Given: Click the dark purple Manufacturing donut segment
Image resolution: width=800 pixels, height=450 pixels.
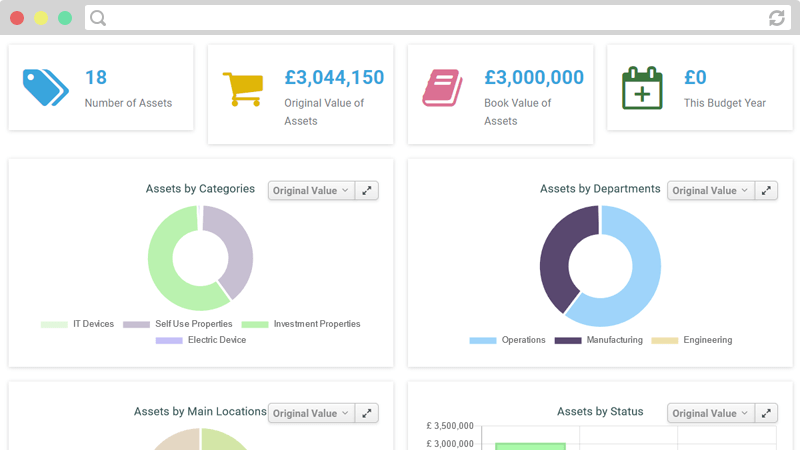Looking at the screenshot, I should pos(556,255).
